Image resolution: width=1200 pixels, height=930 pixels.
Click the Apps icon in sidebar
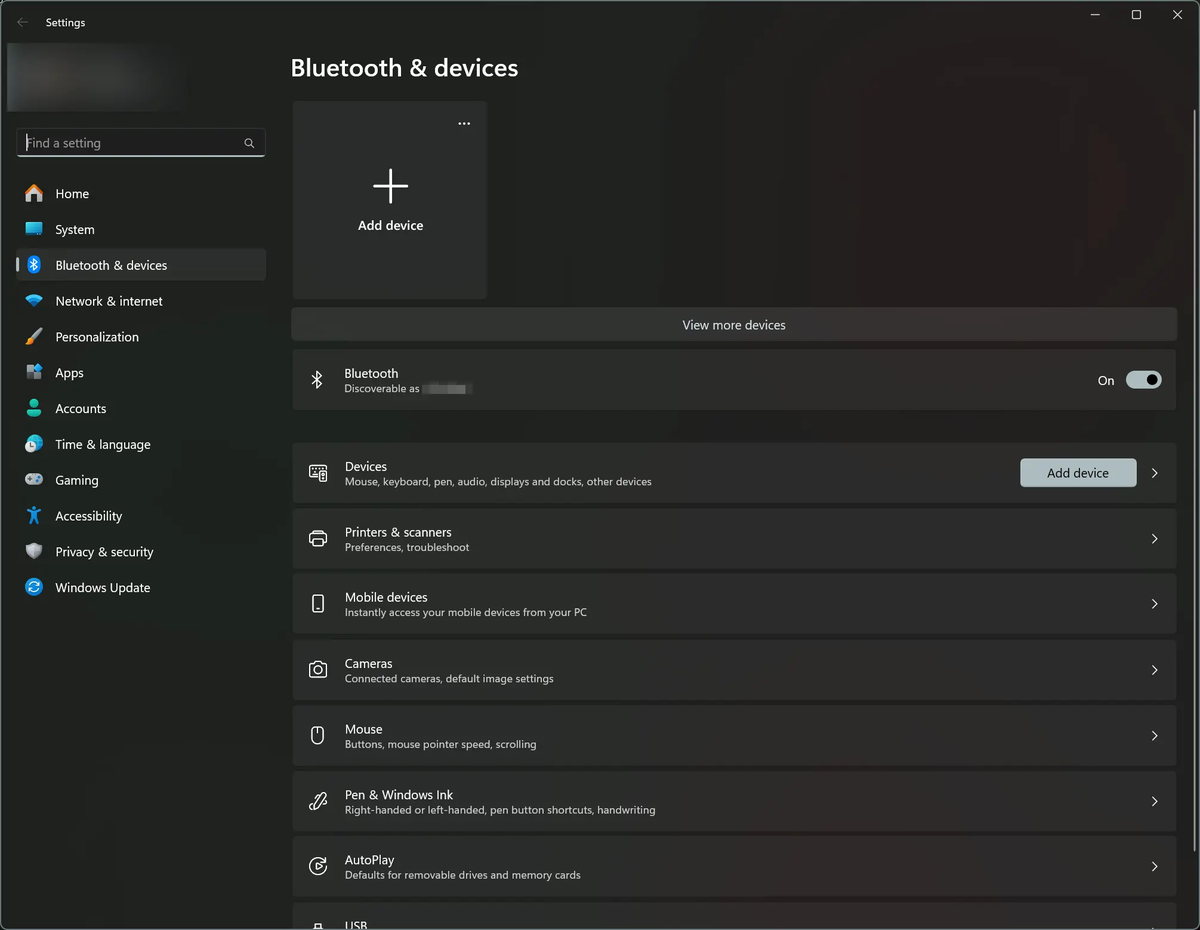point(34,372)
